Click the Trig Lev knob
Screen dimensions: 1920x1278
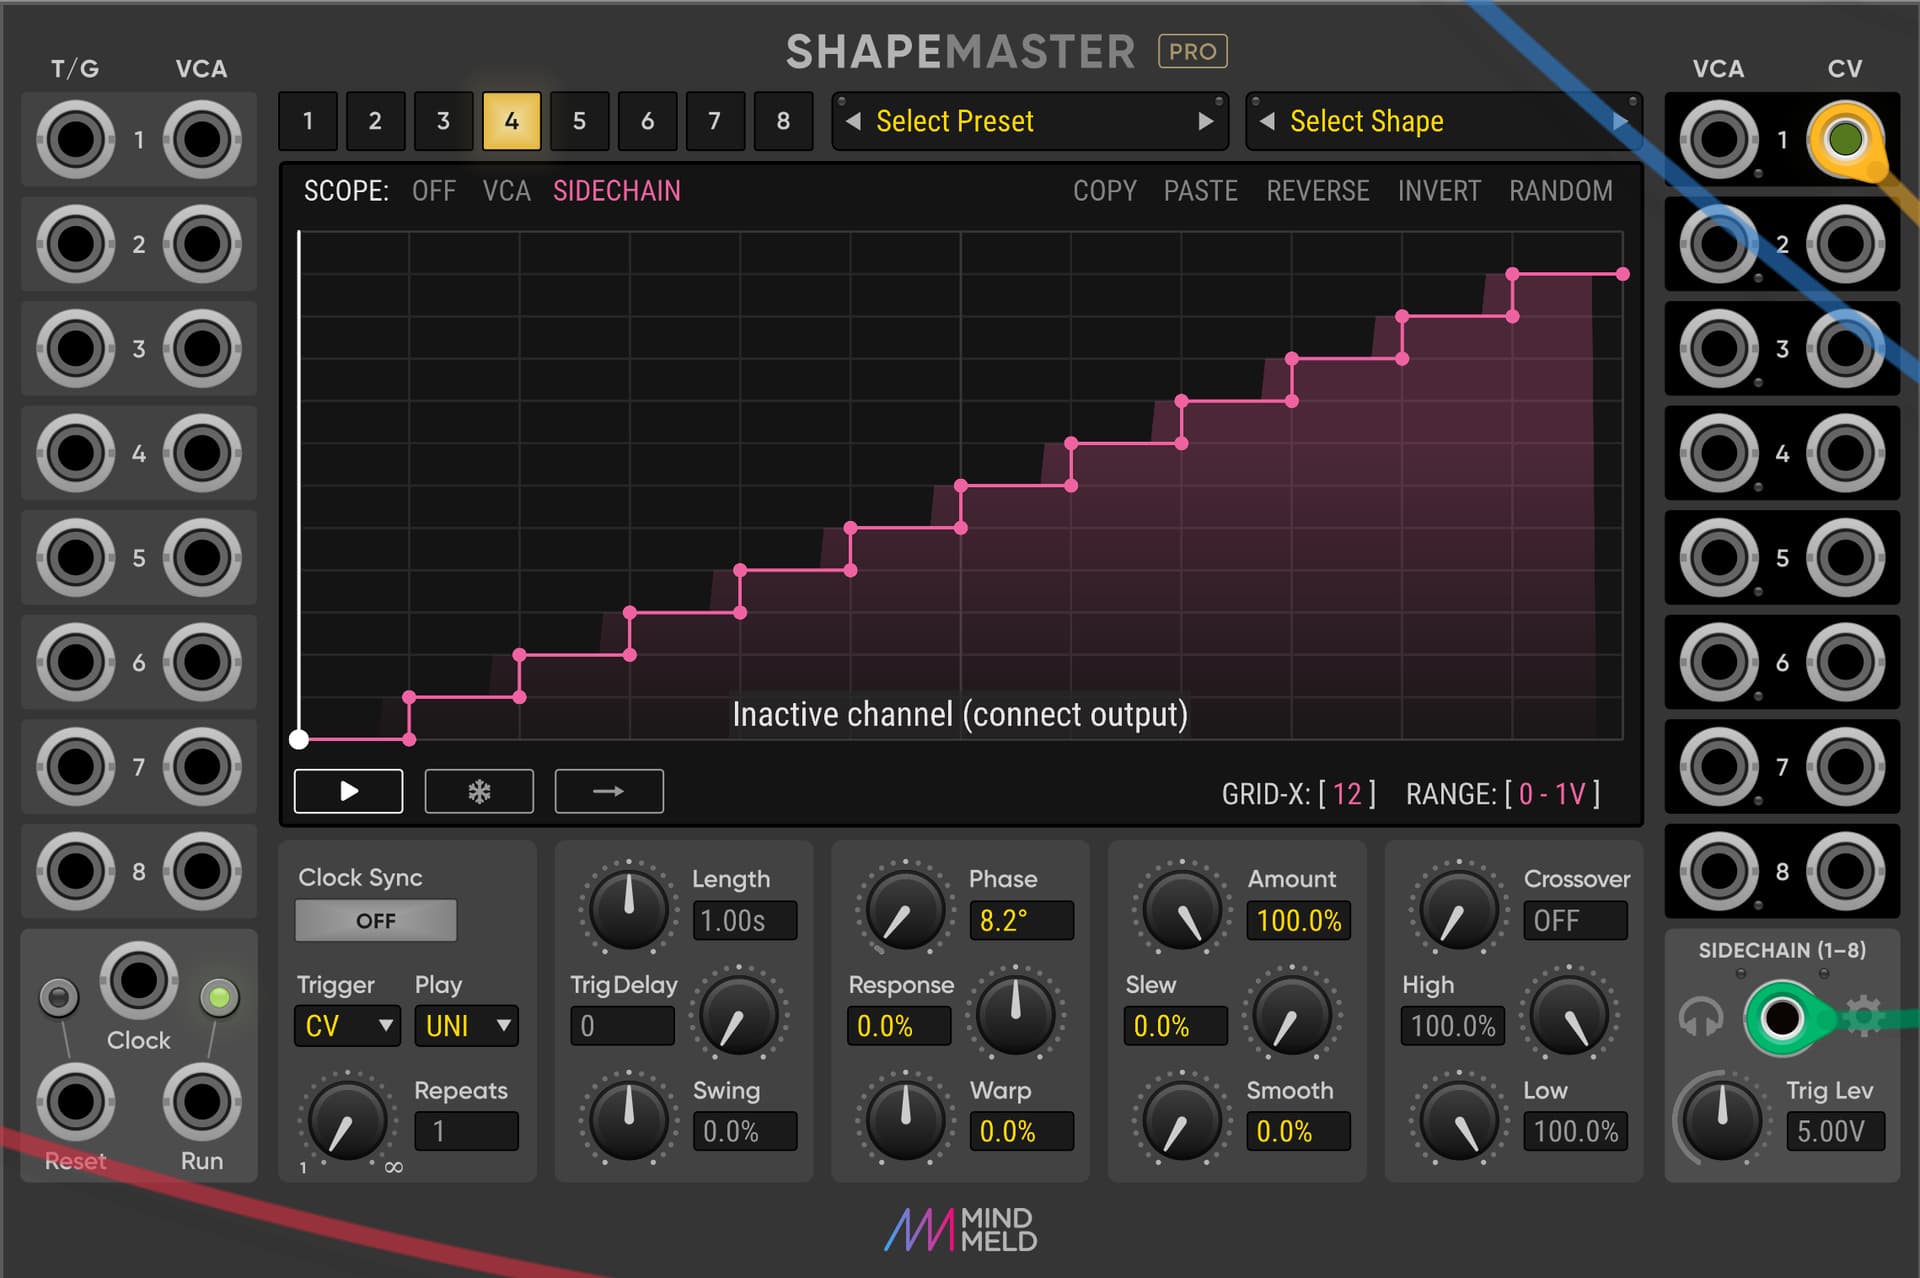pos(1721,1119)
